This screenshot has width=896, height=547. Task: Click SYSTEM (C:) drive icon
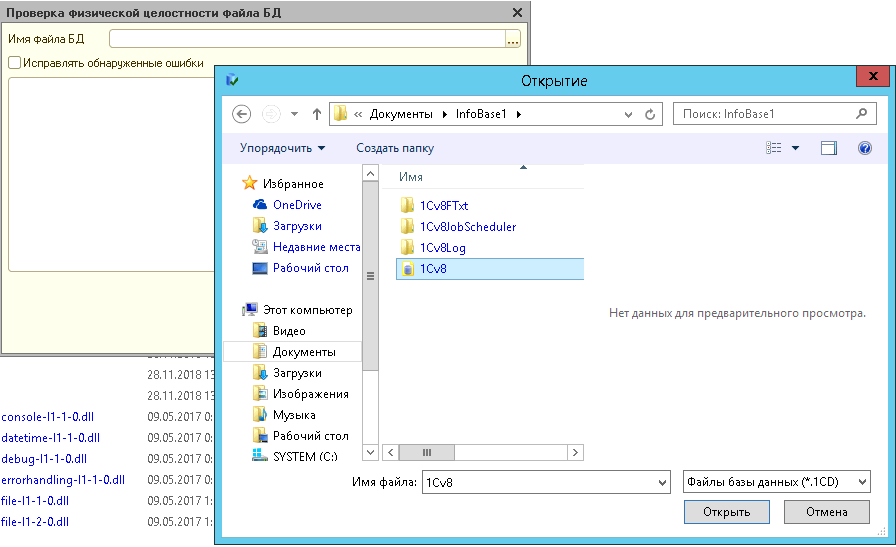click(259, 456)
